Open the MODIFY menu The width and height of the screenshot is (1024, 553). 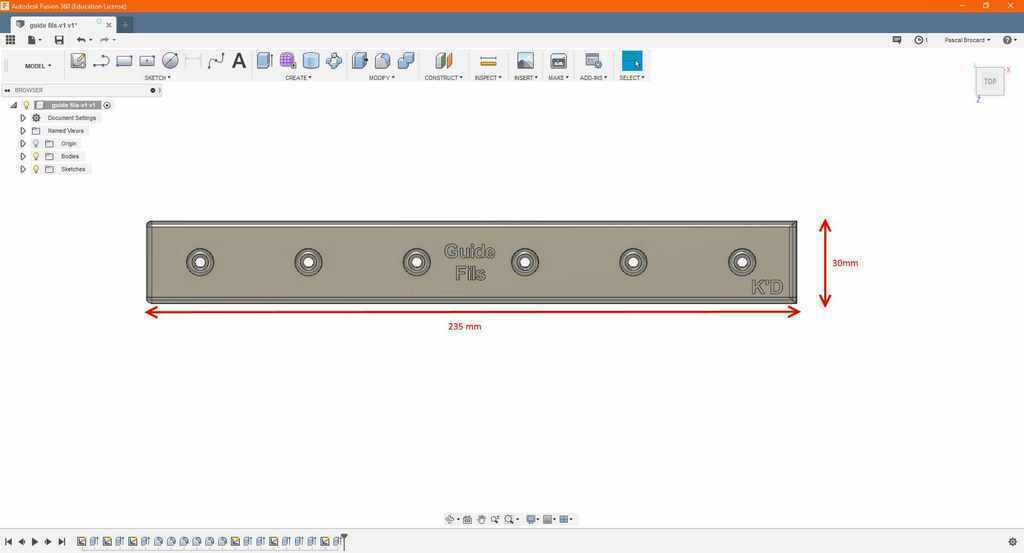381,77
